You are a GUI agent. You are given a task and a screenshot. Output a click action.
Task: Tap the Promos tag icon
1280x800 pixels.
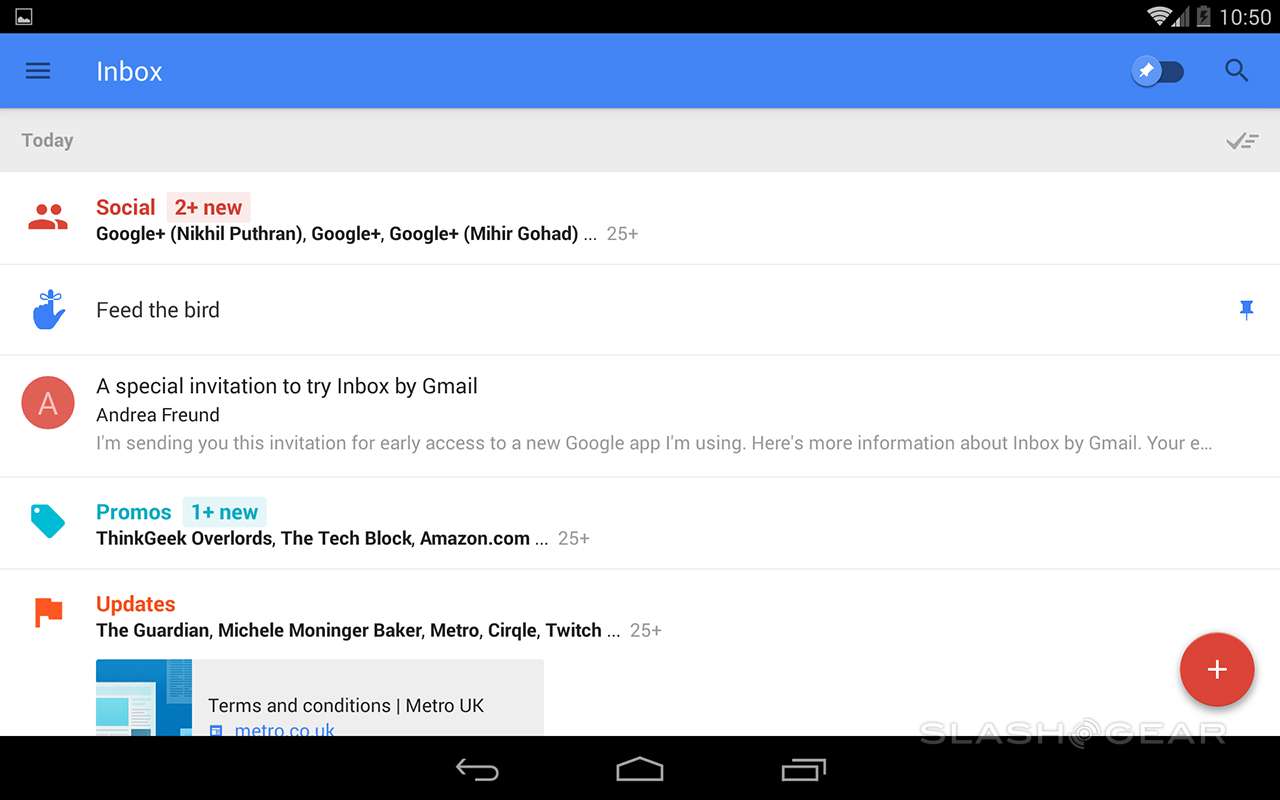tap(48, 521)
